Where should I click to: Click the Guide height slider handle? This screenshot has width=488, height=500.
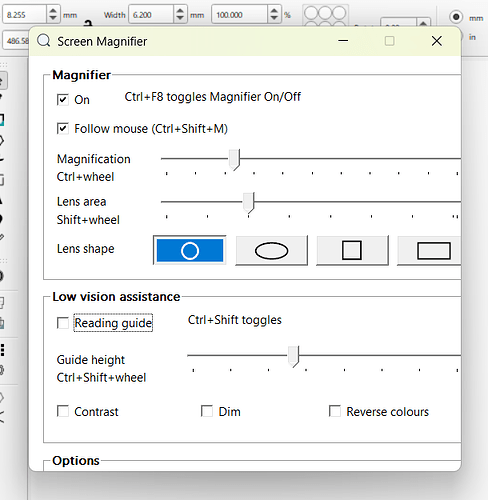293,356
